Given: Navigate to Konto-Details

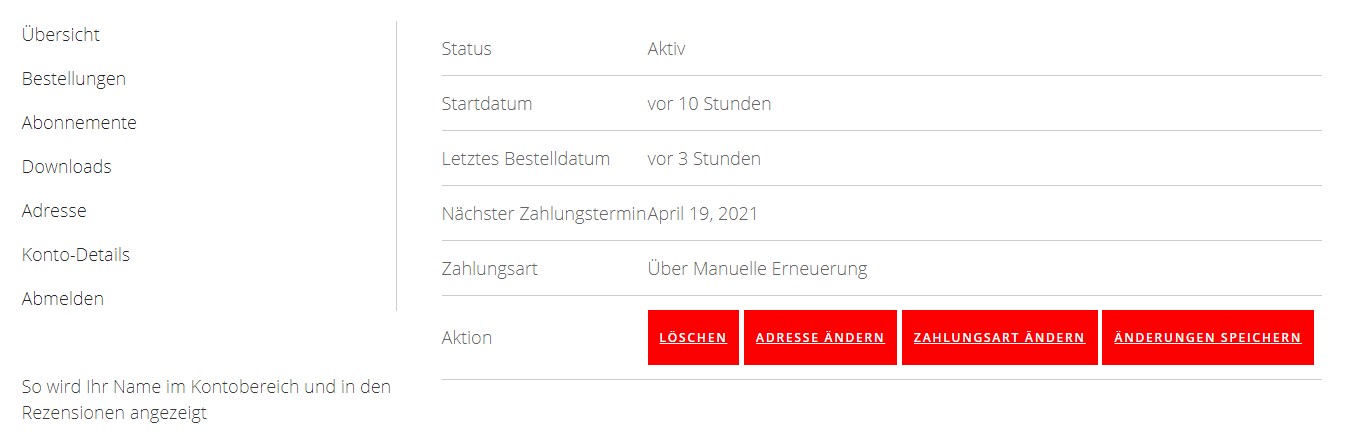Looking at the screenshot, I should pyautogui.click(x=76, y=255).
